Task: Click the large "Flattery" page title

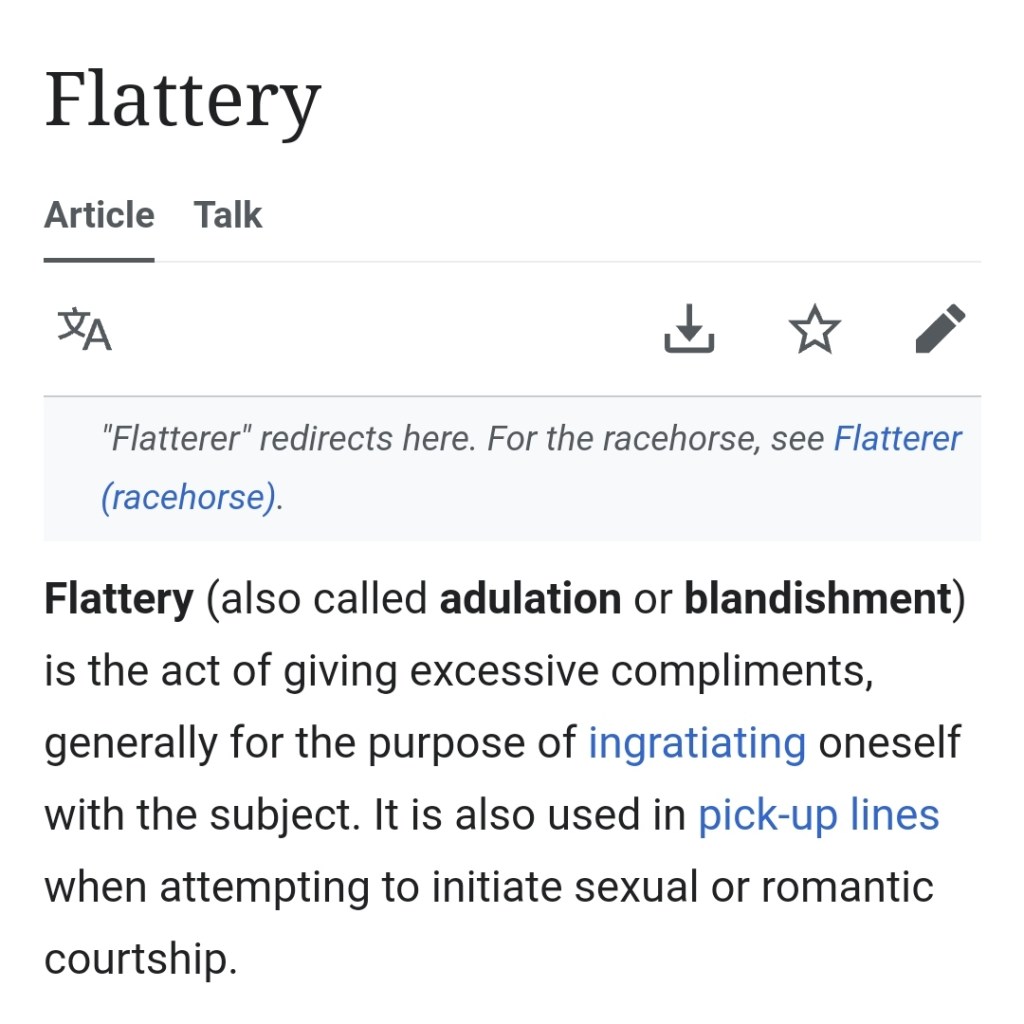Action: tap(182, 102)
